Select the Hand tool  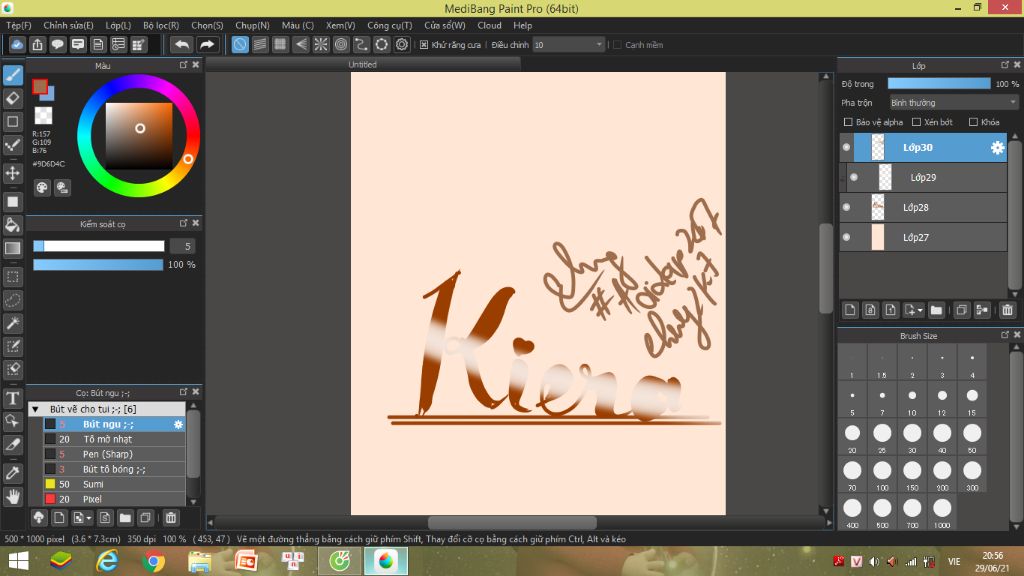(x=13, y=496)
